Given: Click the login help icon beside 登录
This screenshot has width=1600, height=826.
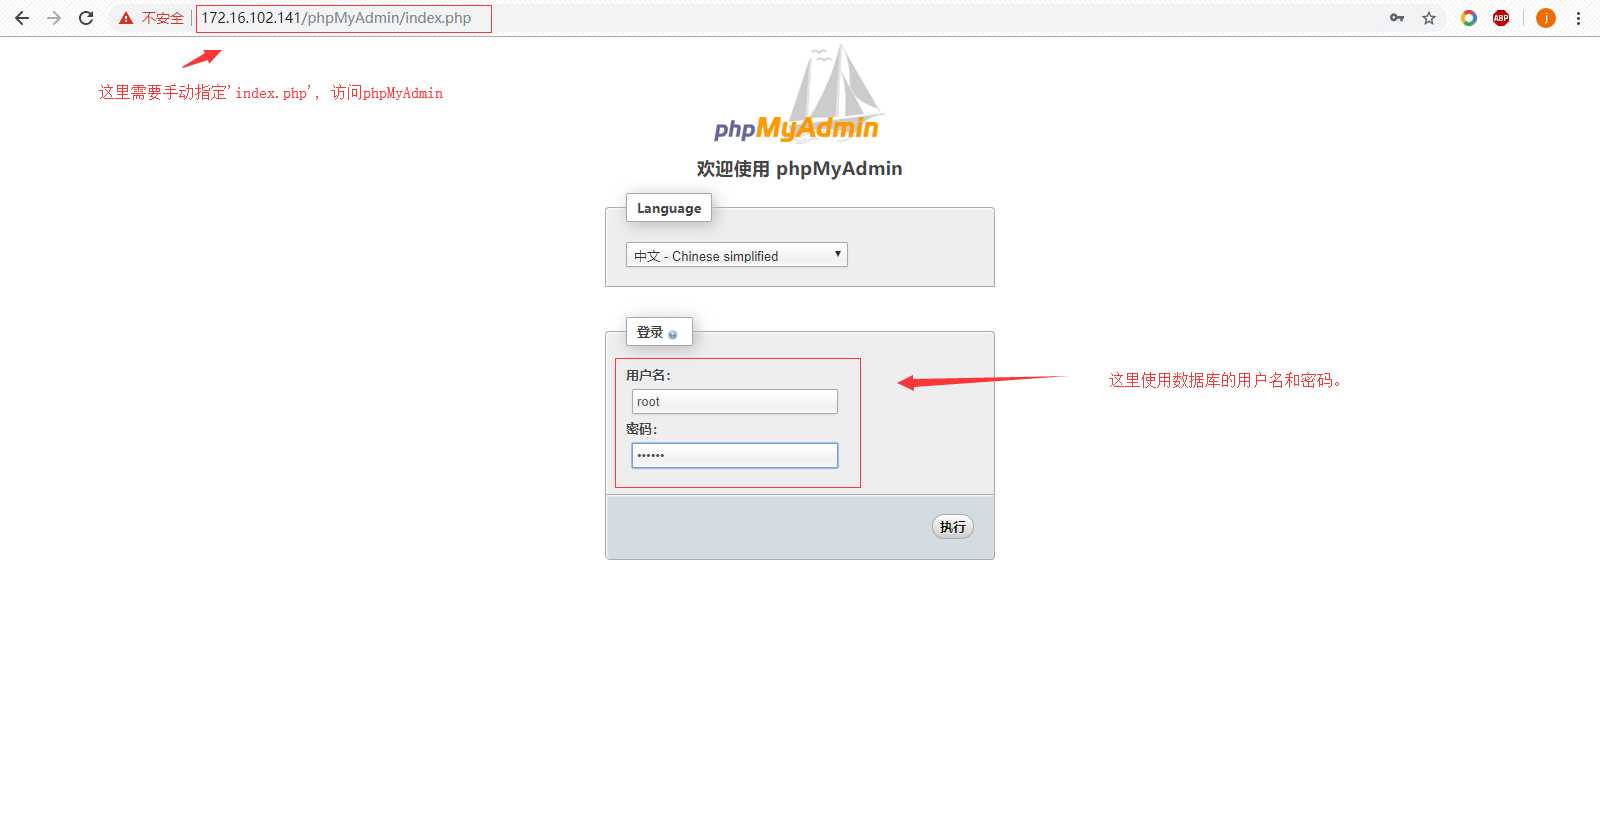Looking at the screenshot, I should pyautogui.click(x=672, y=334).
